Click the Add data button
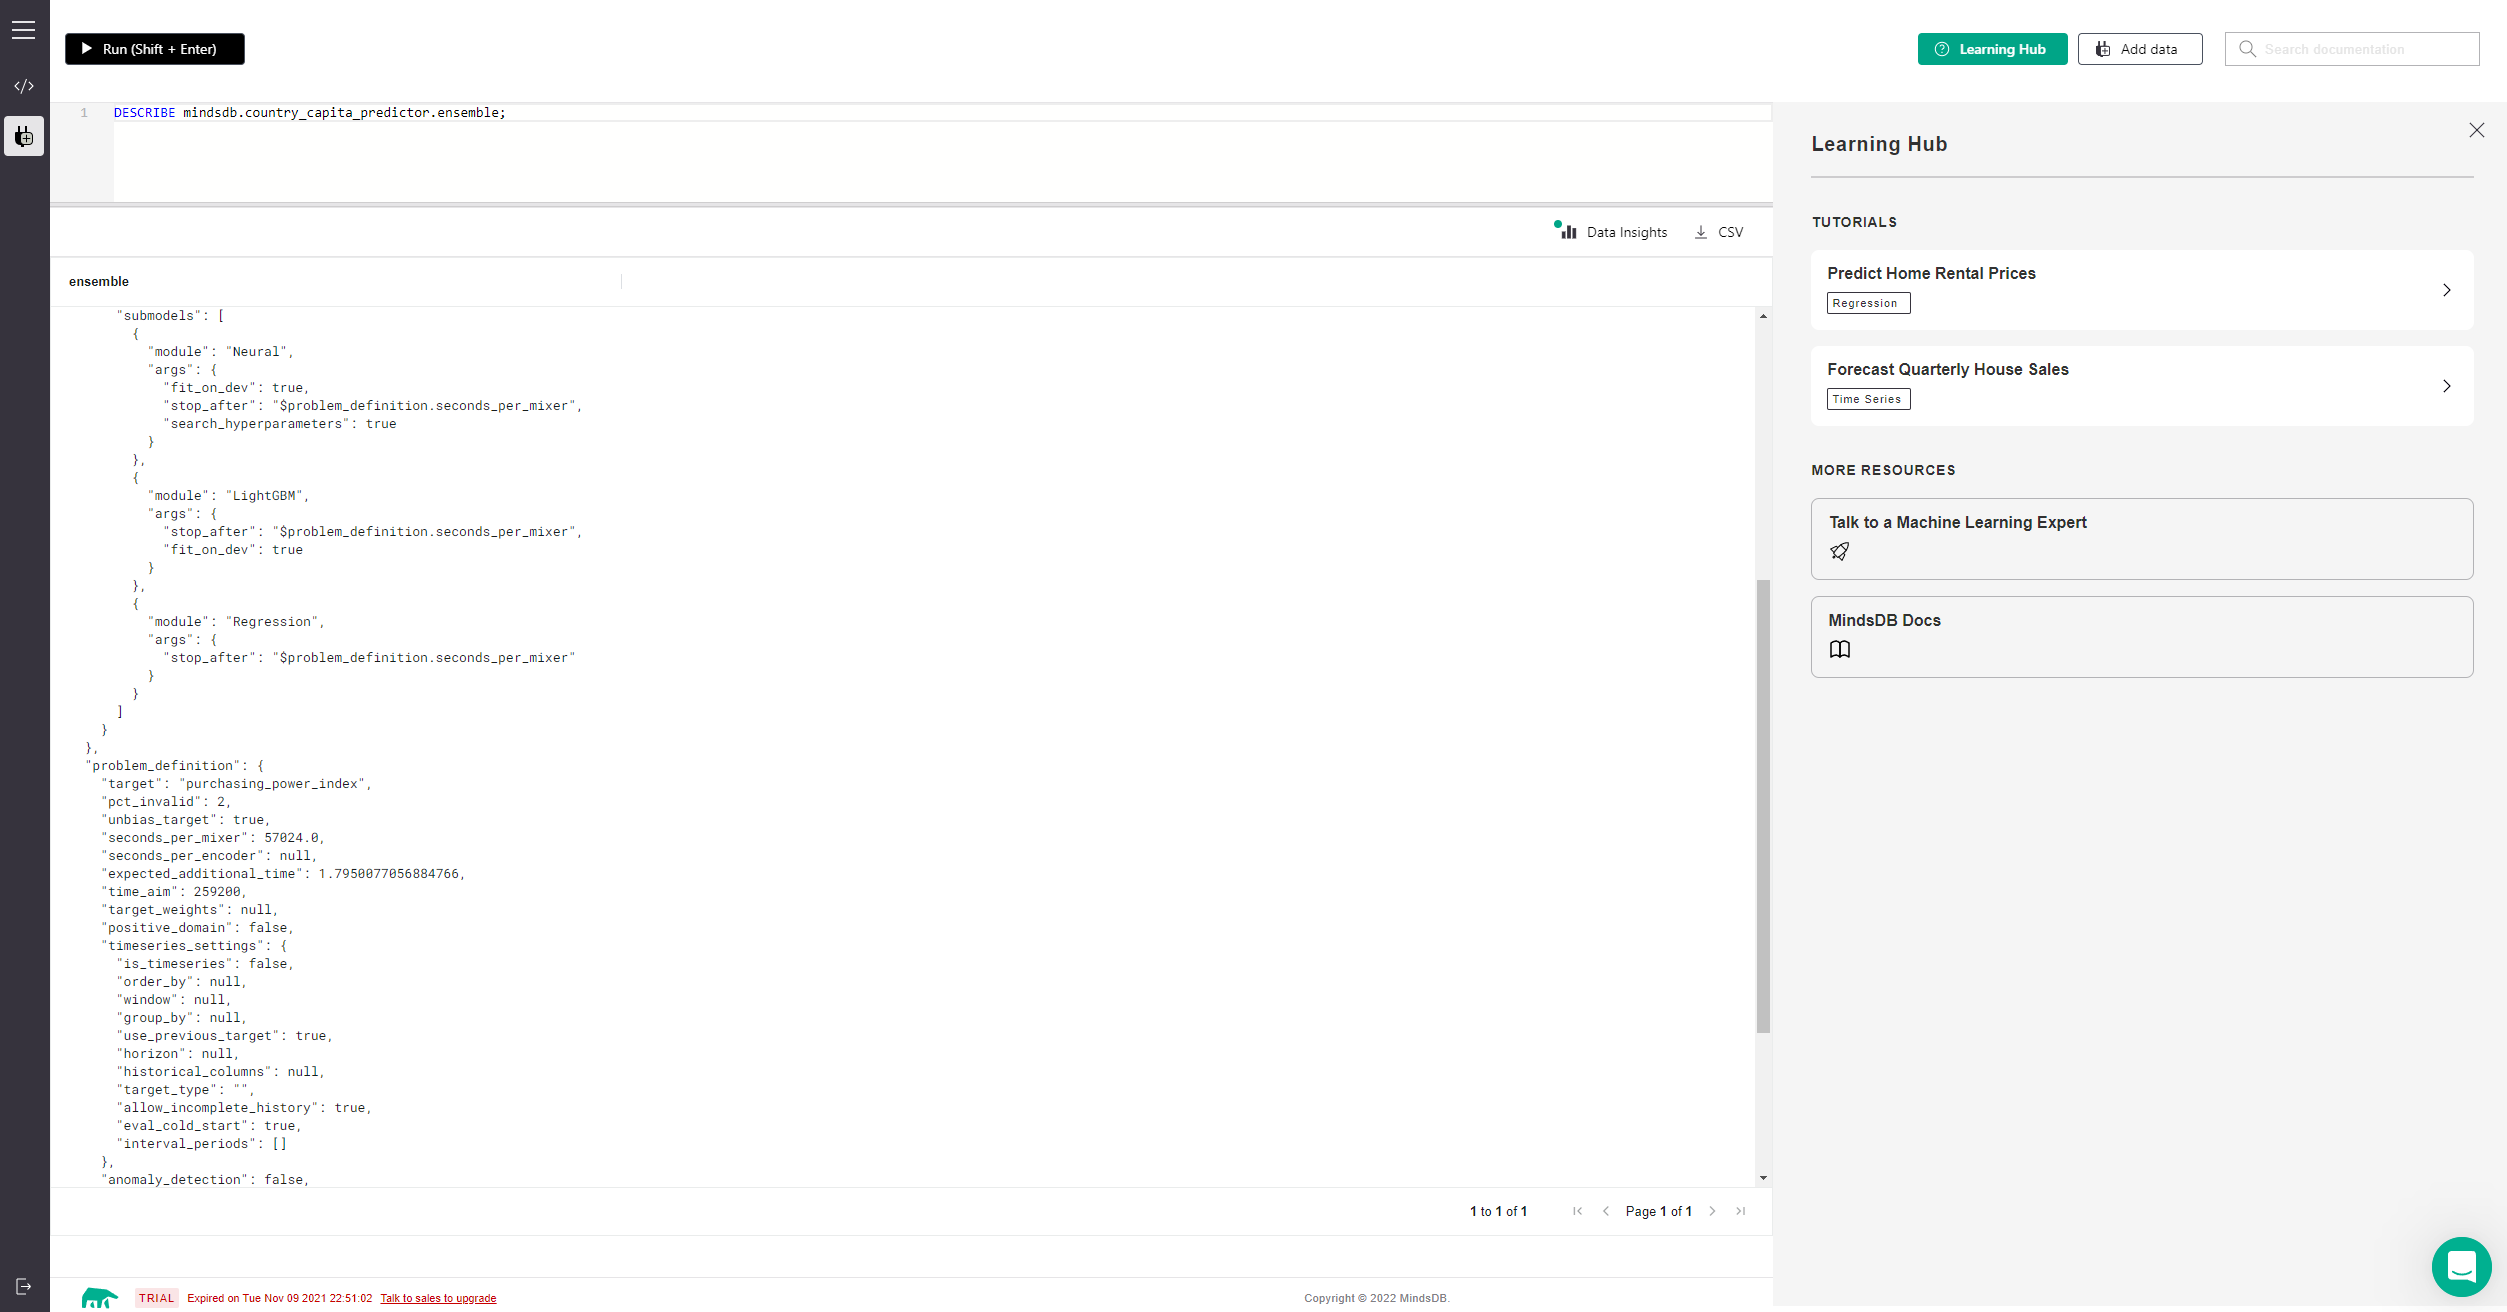 click(2139, 49)
